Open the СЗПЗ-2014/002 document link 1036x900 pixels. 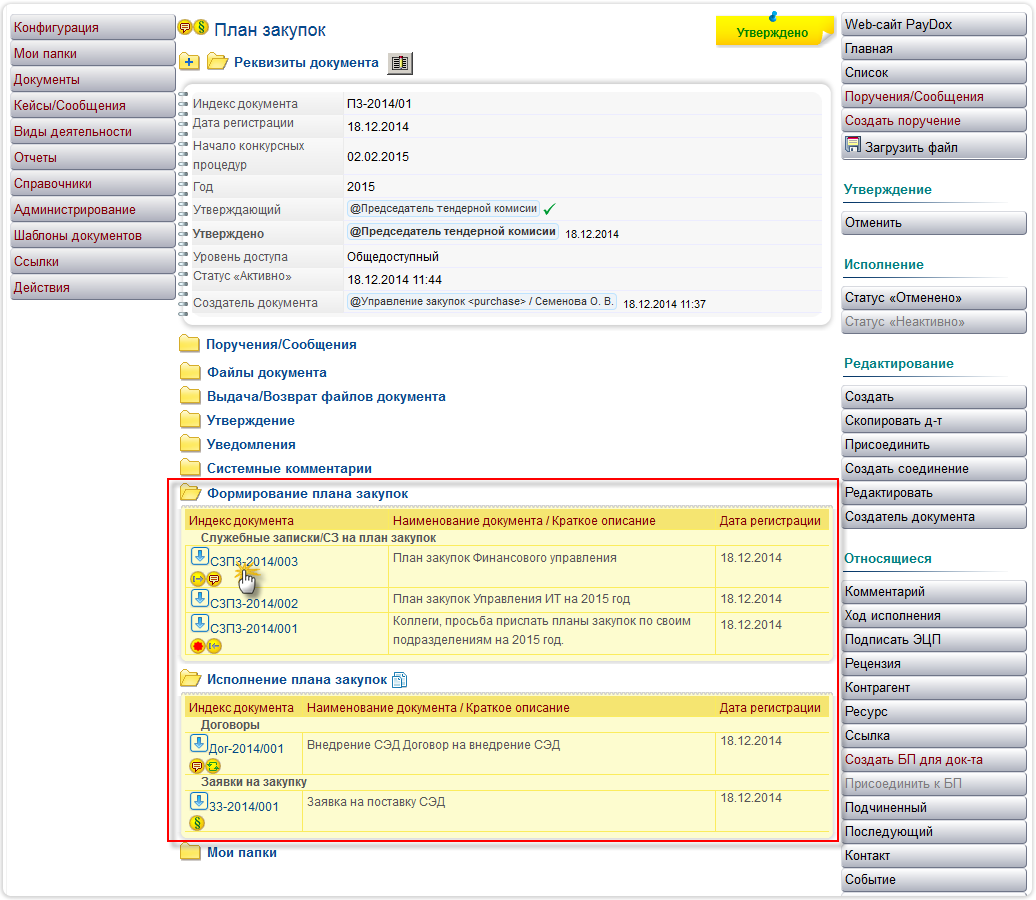click(x=254, y=604)
